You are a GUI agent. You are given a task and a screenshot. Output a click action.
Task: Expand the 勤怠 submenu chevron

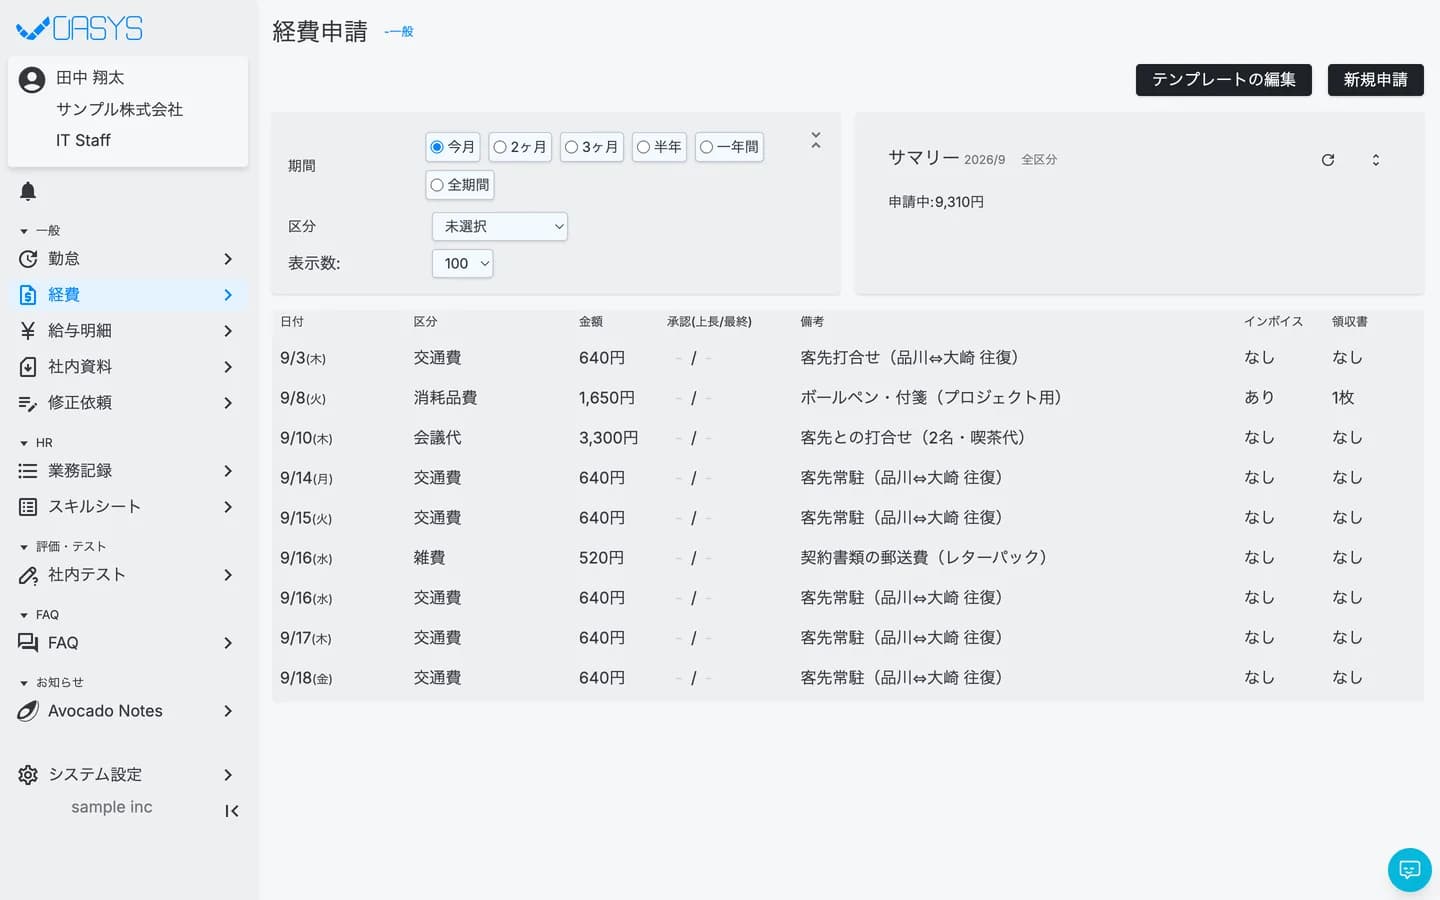point(228,259)
